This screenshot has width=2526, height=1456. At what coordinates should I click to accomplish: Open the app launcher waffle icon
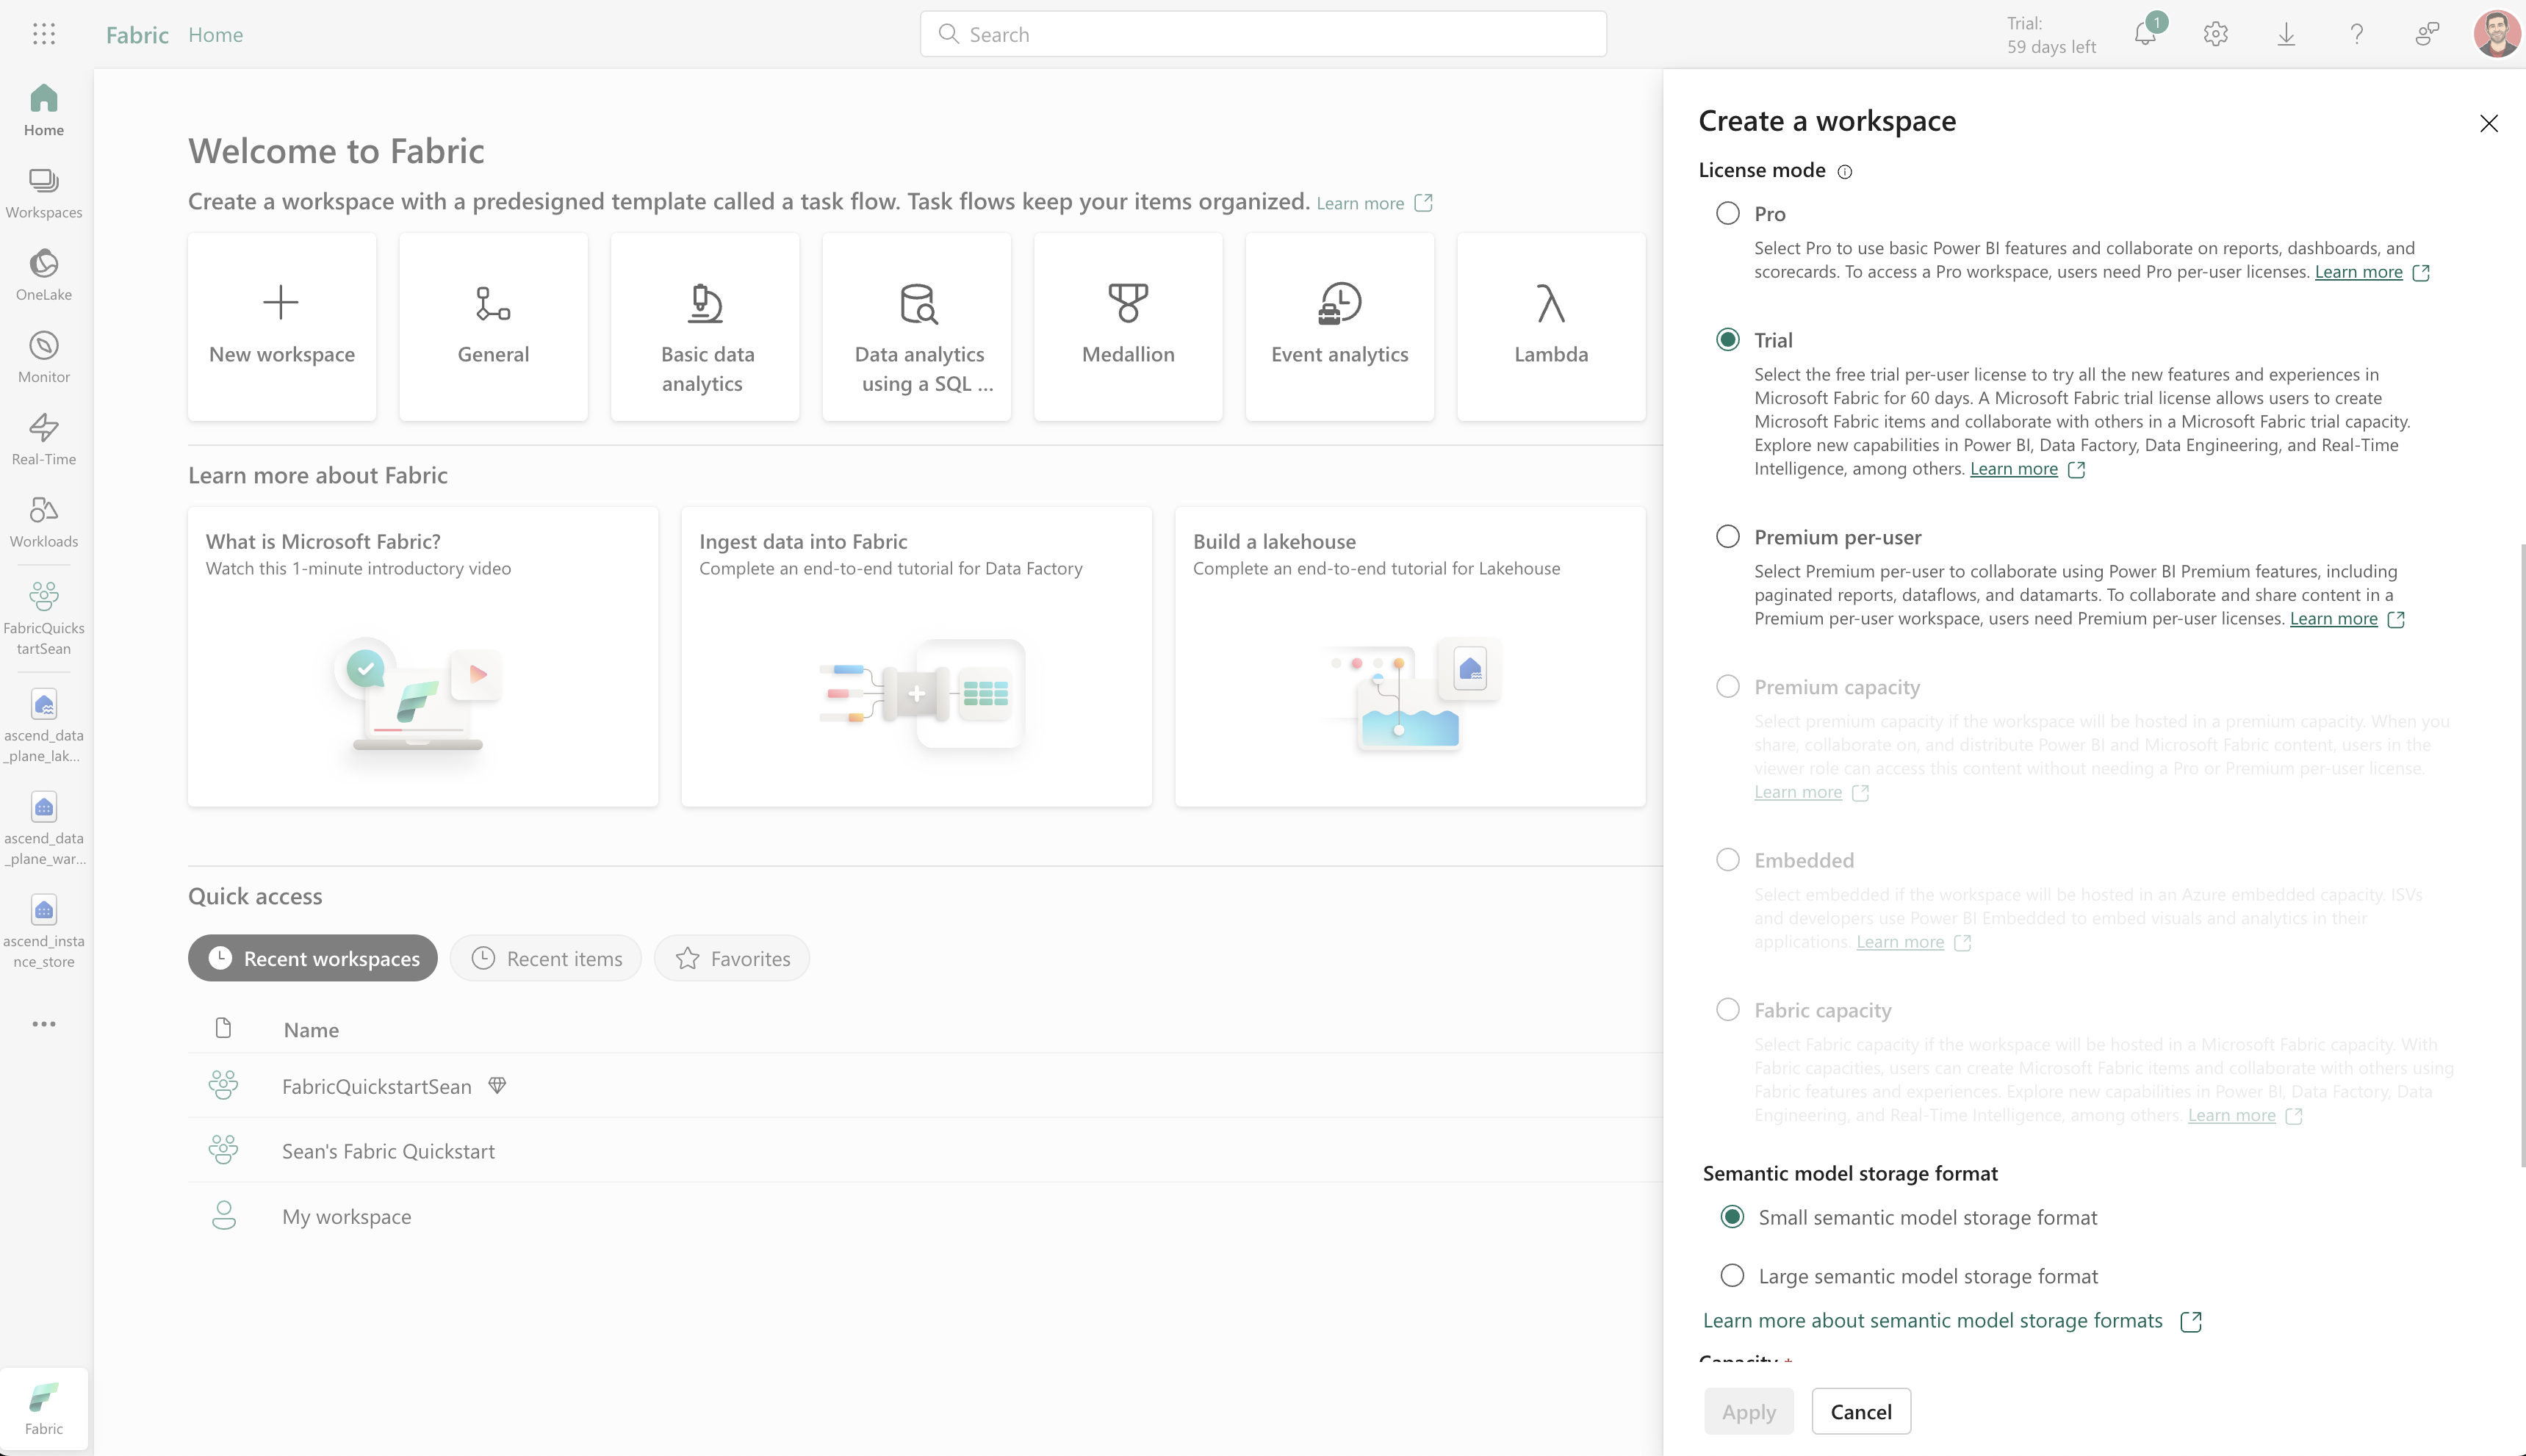pos(43,34)
